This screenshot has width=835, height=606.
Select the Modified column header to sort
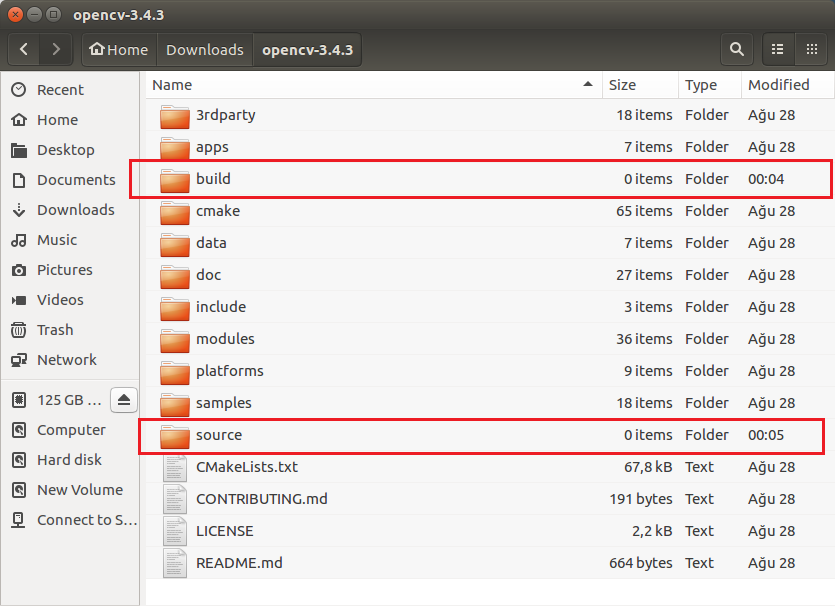[x=777, y=85]
